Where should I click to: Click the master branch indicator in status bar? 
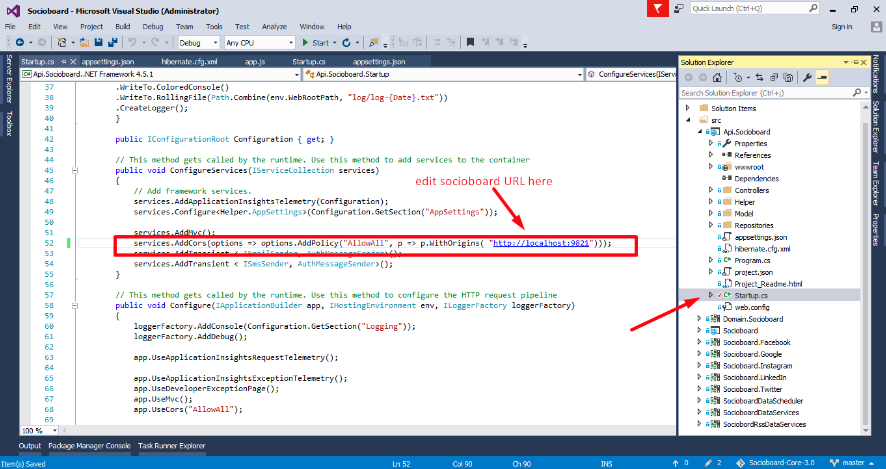click(x=852, y=463)
